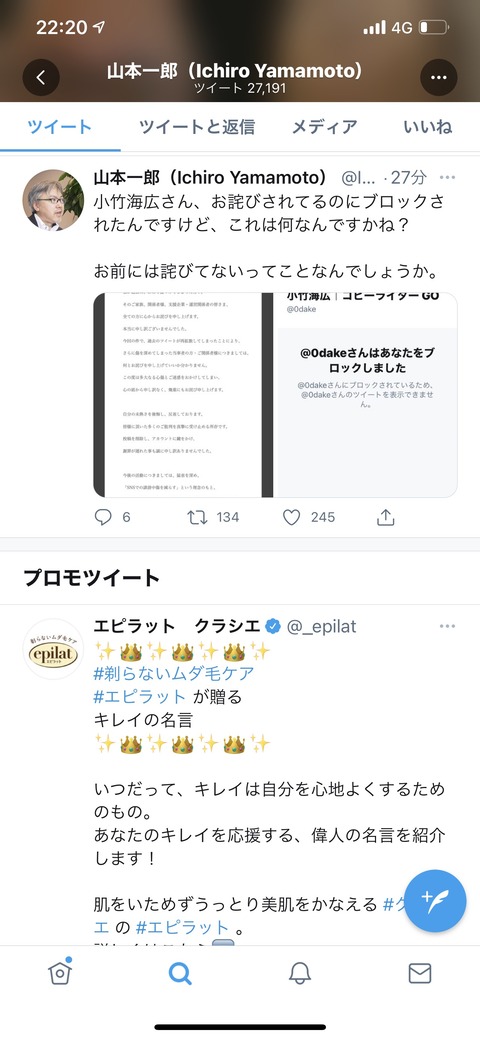Open the Search tab magnifier icon

coord(180,973)
